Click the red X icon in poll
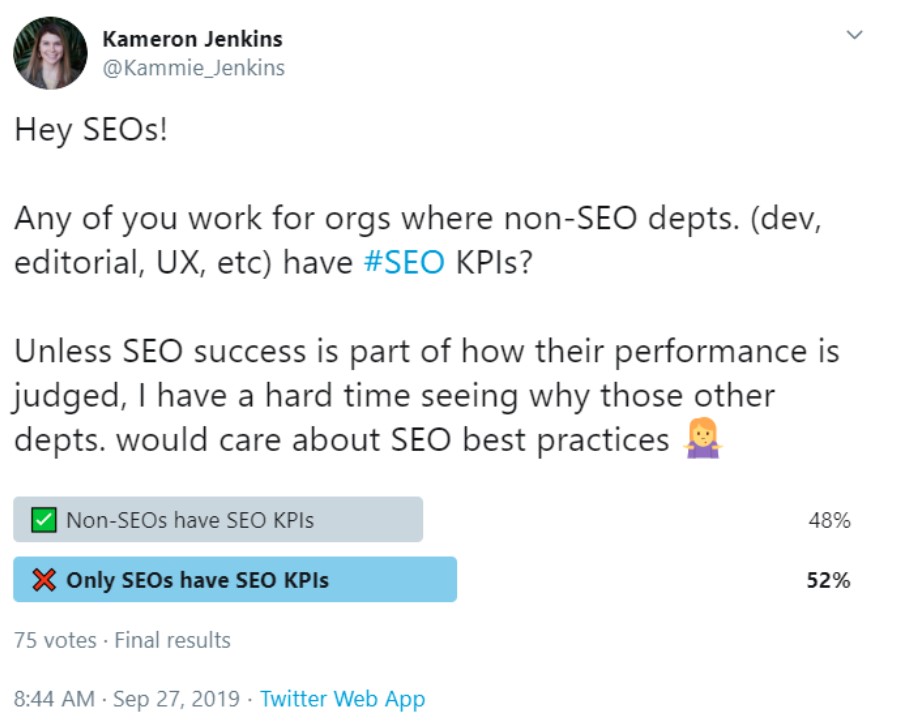The image size is (898, 725). click(x=43, y=580)
